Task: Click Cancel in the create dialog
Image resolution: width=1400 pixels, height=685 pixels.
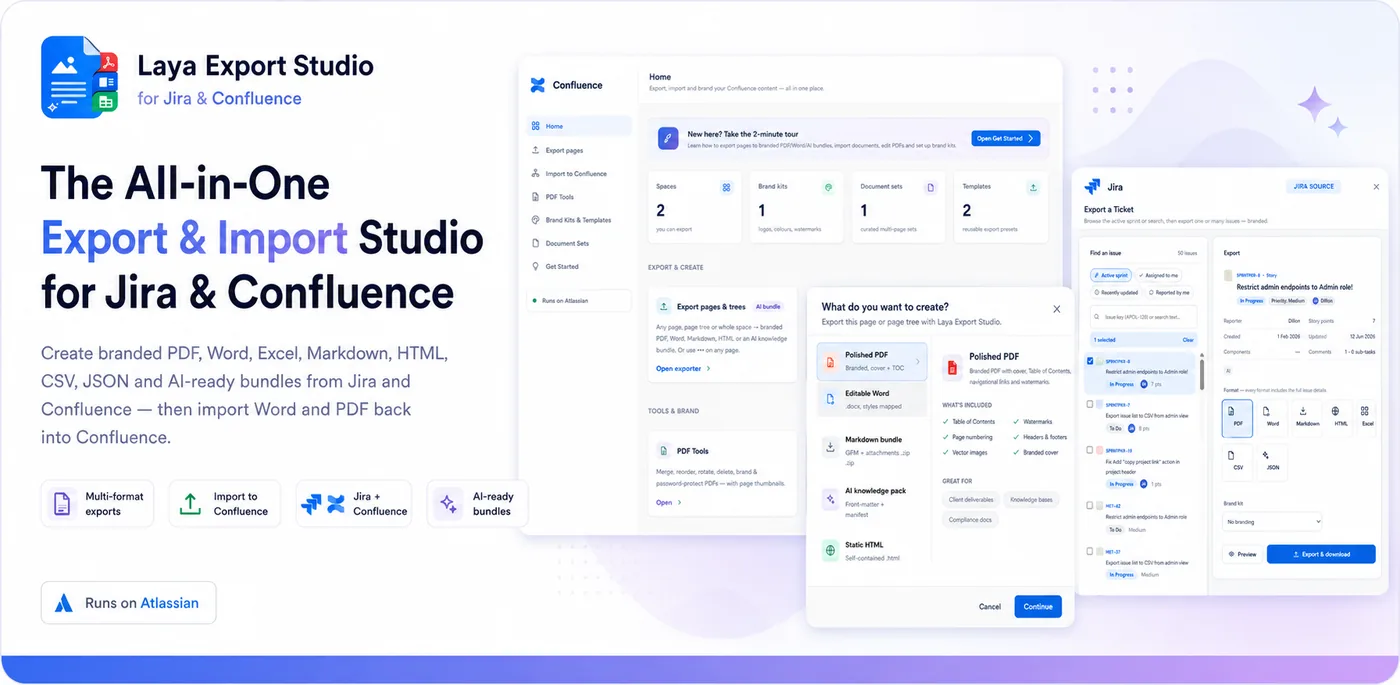Action: click(990, 606)
